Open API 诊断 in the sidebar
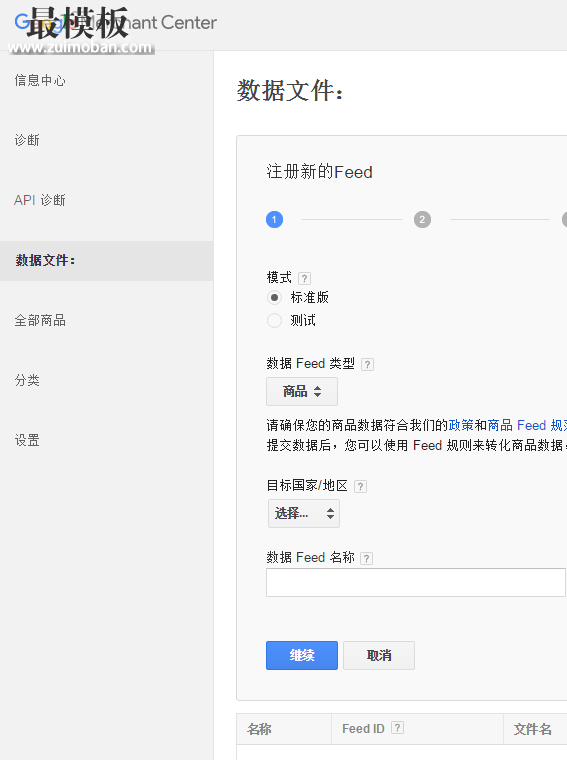 coord(40,200)
